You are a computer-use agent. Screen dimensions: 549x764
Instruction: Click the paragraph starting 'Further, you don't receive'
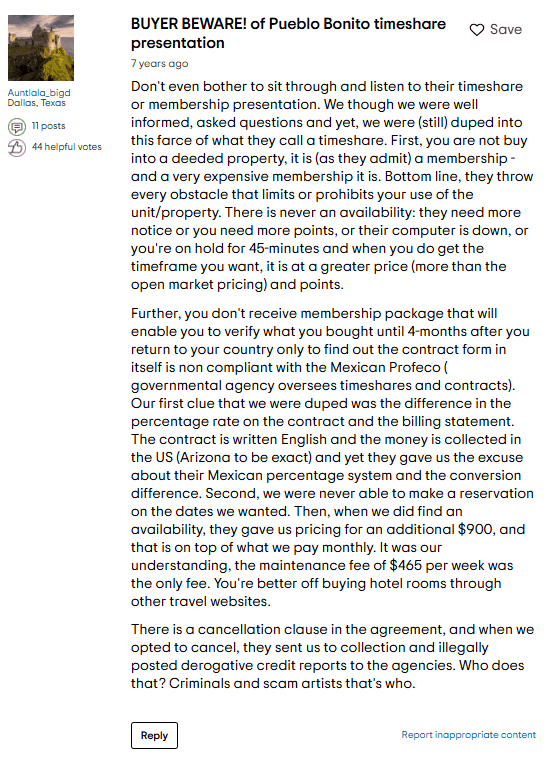pos(332,457)
